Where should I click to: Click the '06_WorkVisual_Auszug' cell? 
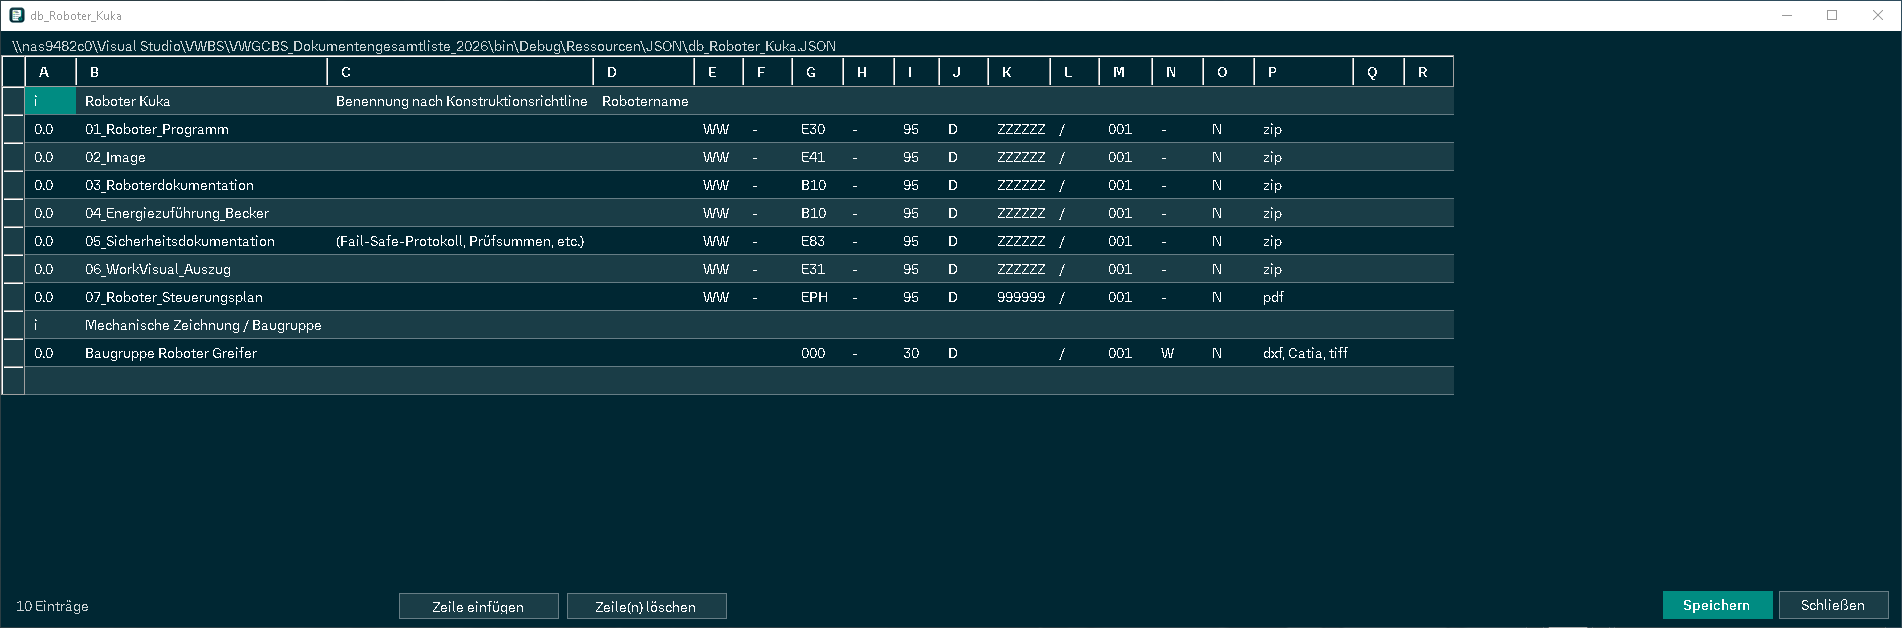[x=201, y=269]
